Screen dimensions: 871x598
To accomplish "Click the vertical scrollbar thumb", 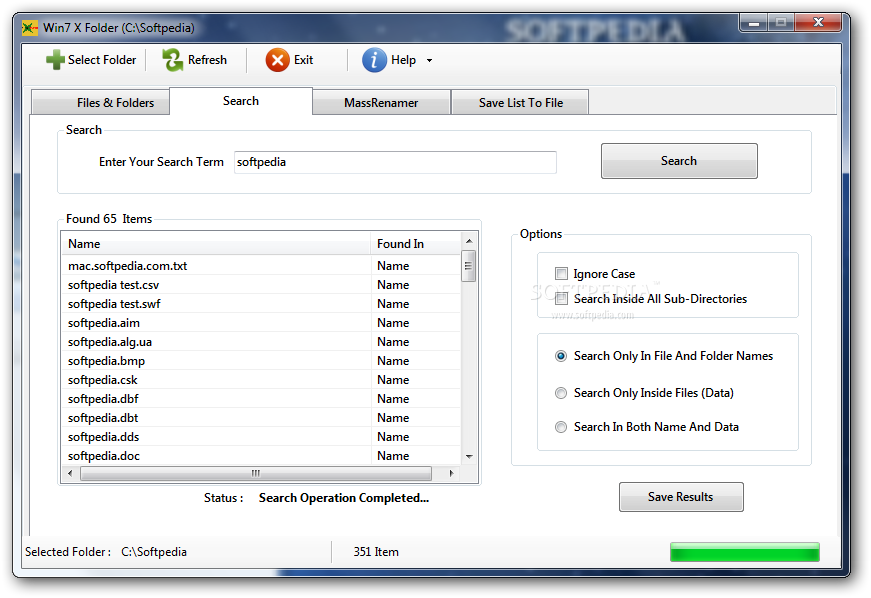I will point(469,266).
